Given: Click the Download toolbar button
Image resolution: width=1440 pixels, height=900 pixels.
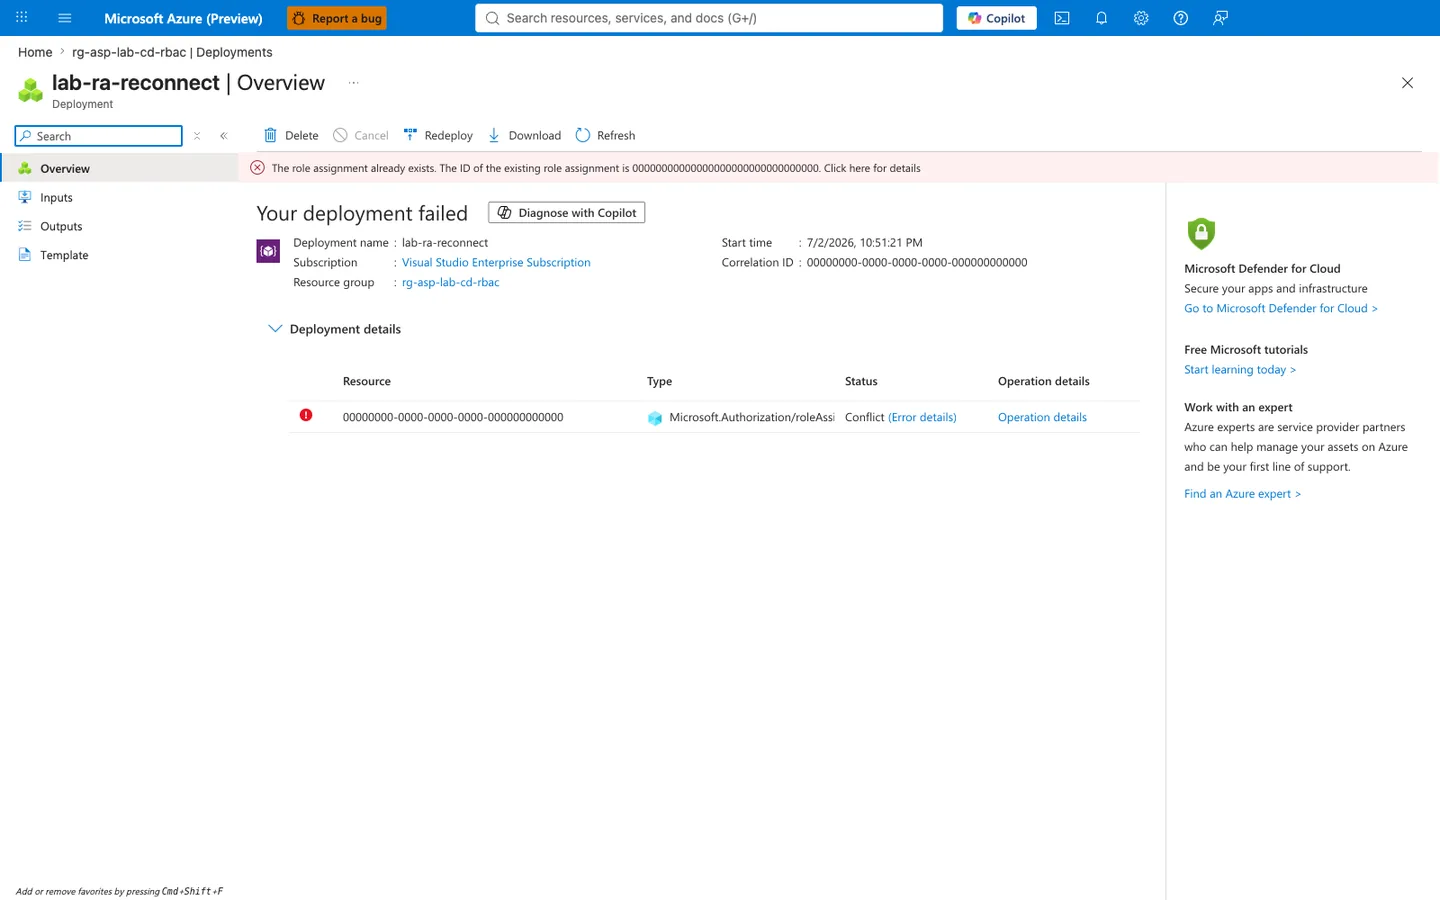Looking at the screenshot, I should pyautogui.click(x=524, y=135).
